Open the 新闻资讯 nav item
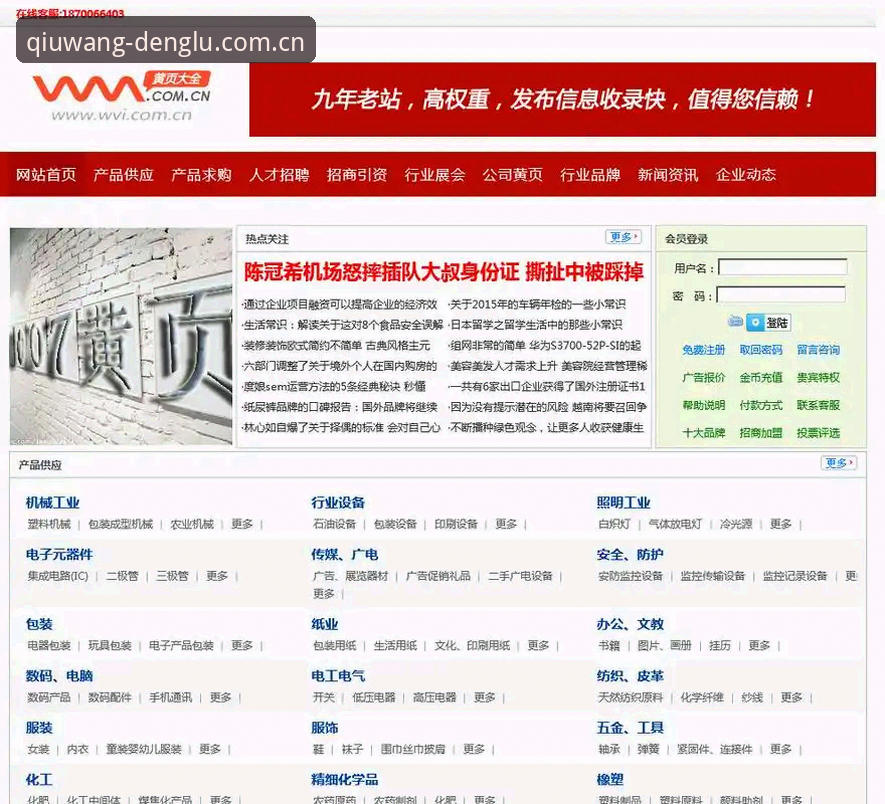The width and height of the screenshot is (885, 804). pos(668,174)
